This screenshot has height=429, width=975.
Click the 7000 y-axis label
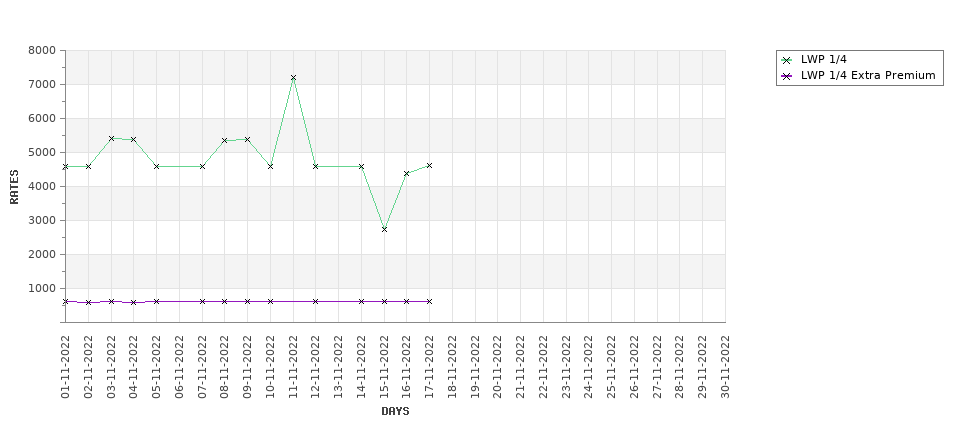[x=42, y=85]
